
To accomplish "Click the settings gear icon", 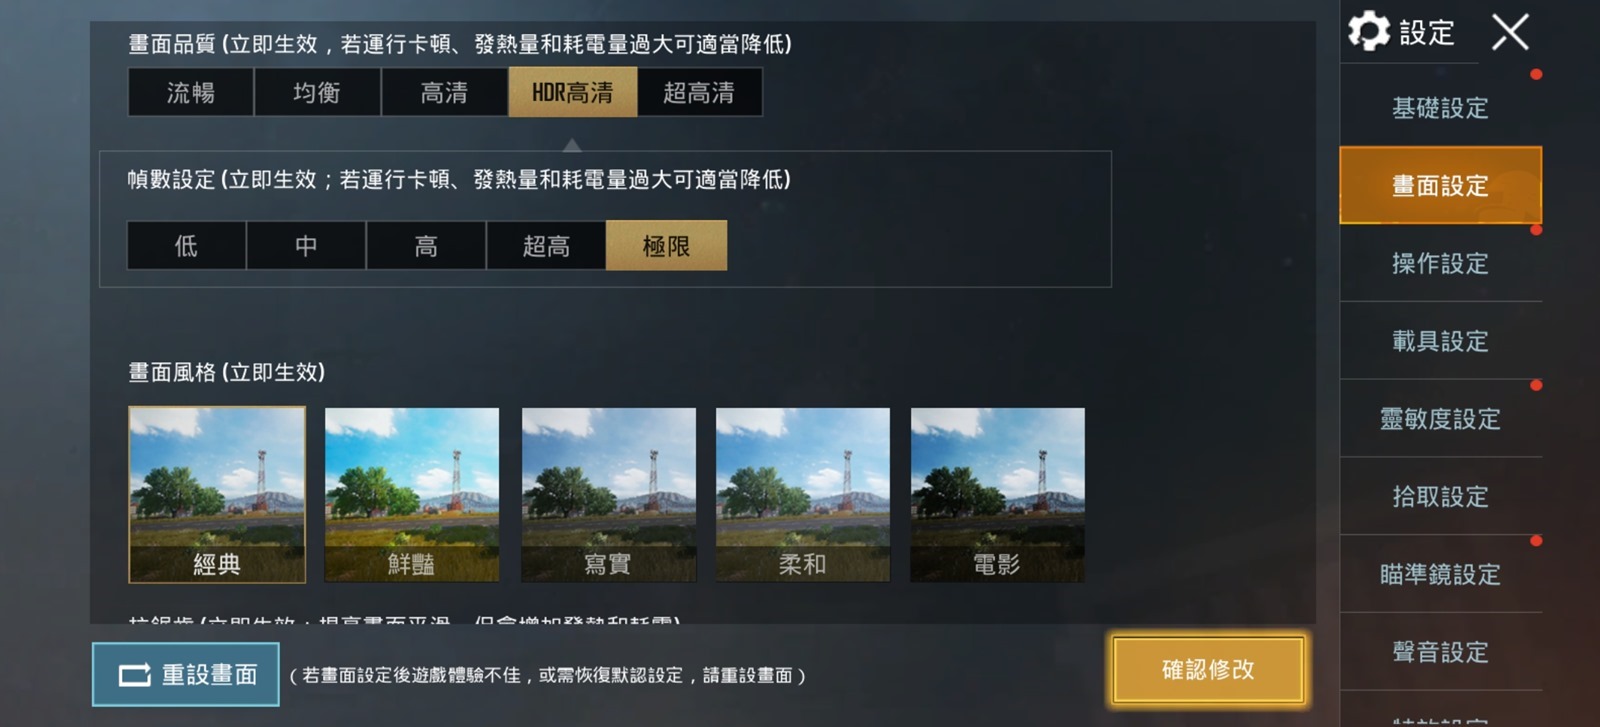I will pos(1369,31).
